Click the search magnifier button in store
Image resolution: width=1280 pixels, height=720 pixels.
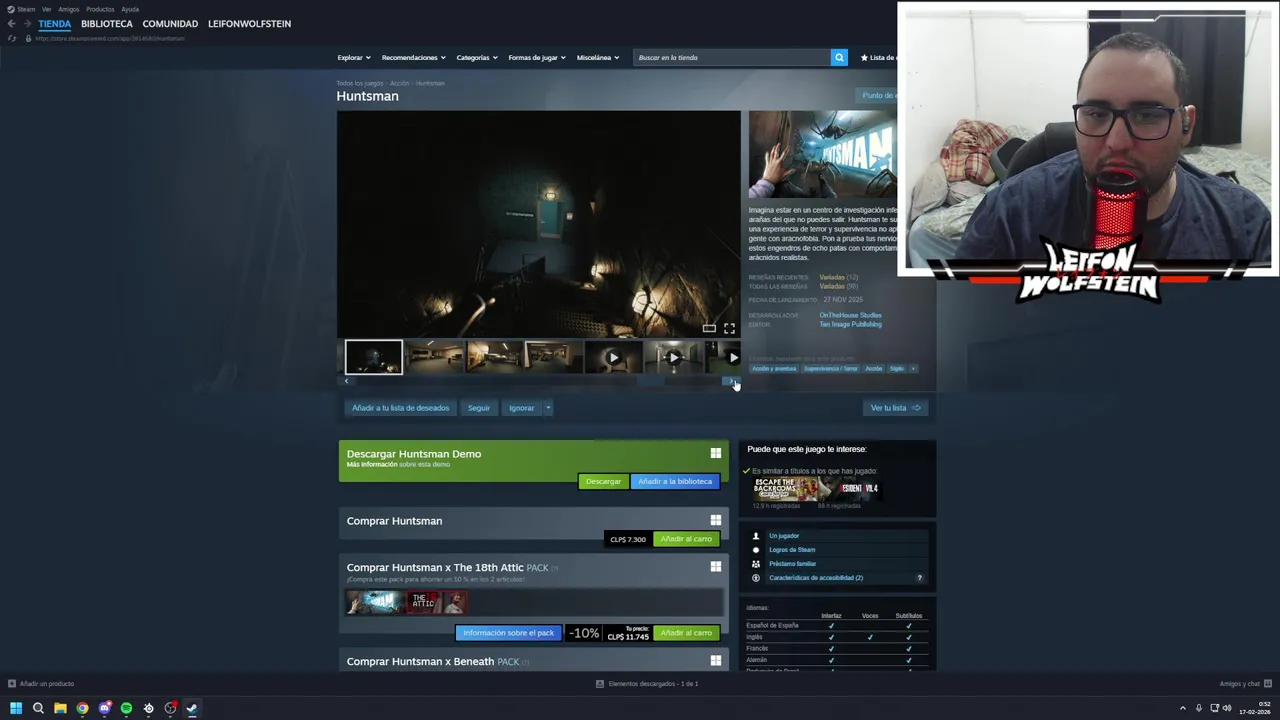839,57
